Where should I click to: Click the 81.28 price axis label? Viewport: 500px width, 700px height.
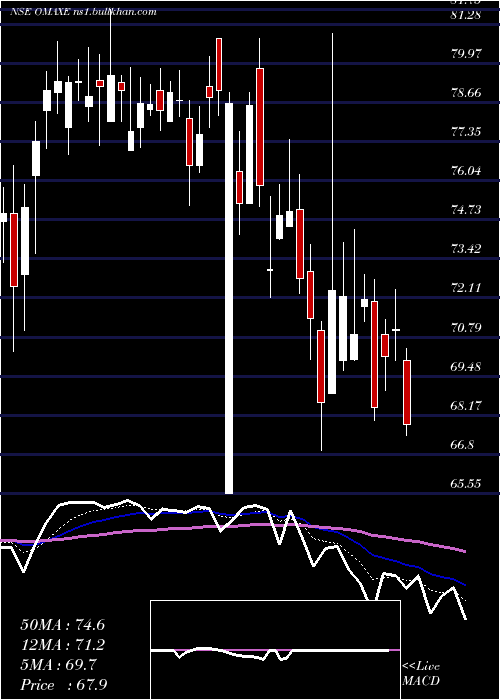click(x=466, y=15)
